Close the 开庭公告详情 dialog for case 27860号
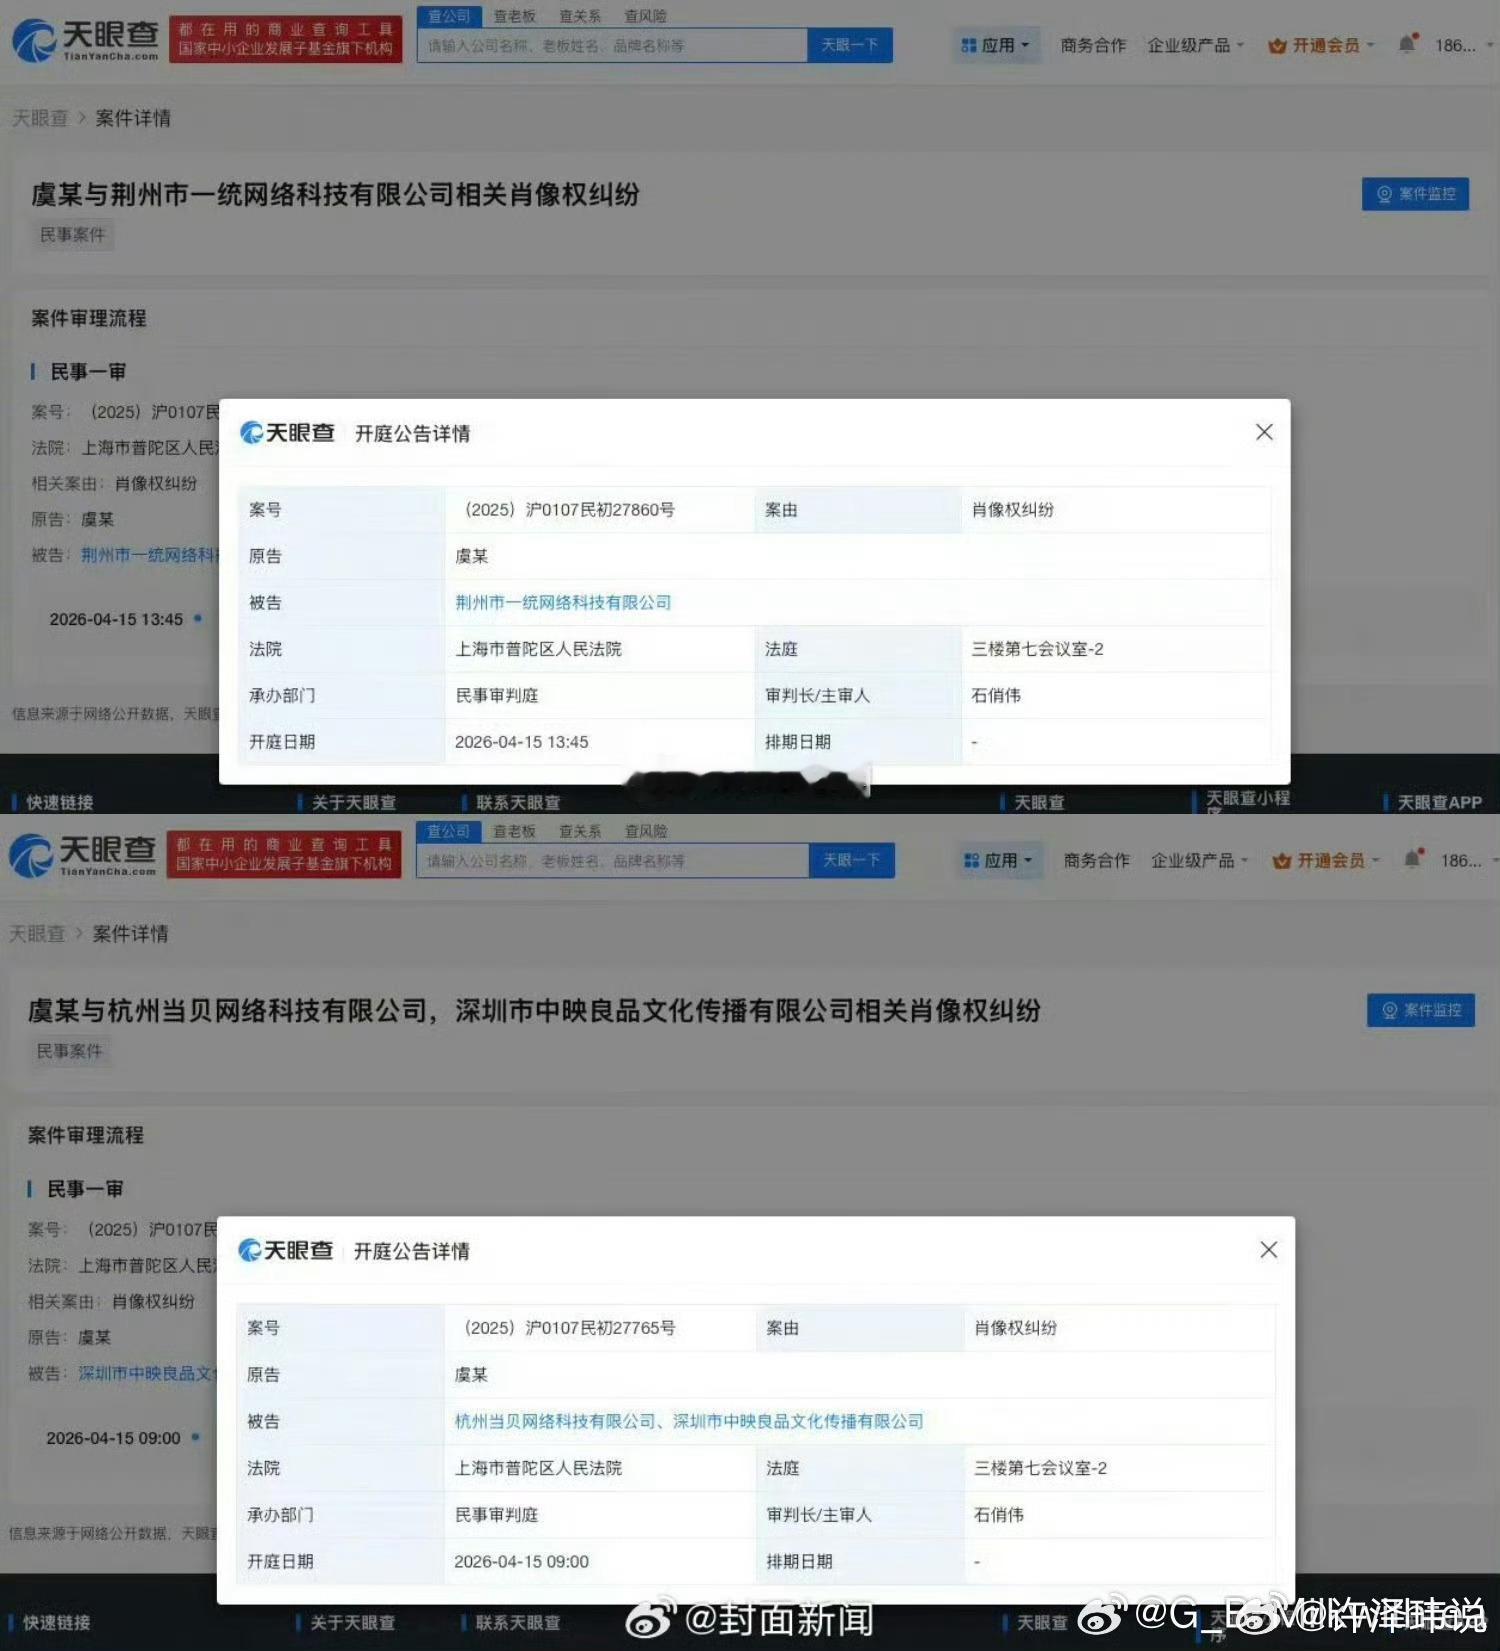Image resolution: width=1500 pixels, height=1651 pixels. point(1264,432)
